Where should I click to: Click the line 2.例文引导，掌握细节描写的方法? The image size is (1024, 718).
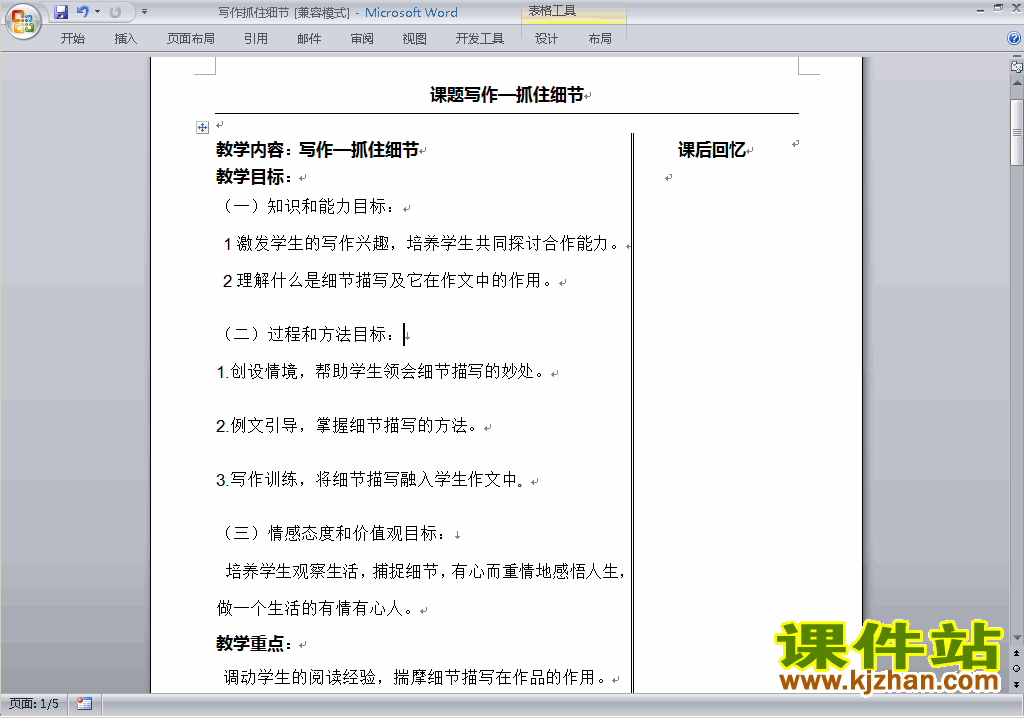click(x=347, y=426)
